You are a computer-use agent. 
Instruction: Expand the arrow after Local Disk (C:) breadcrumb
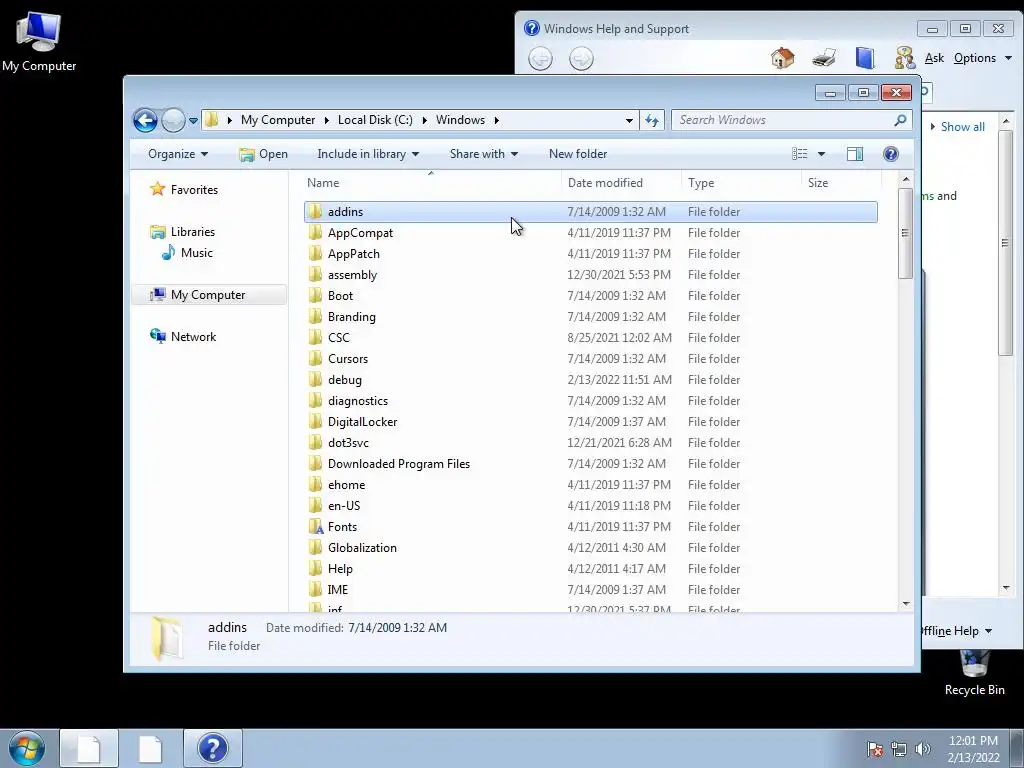[424, 120]
